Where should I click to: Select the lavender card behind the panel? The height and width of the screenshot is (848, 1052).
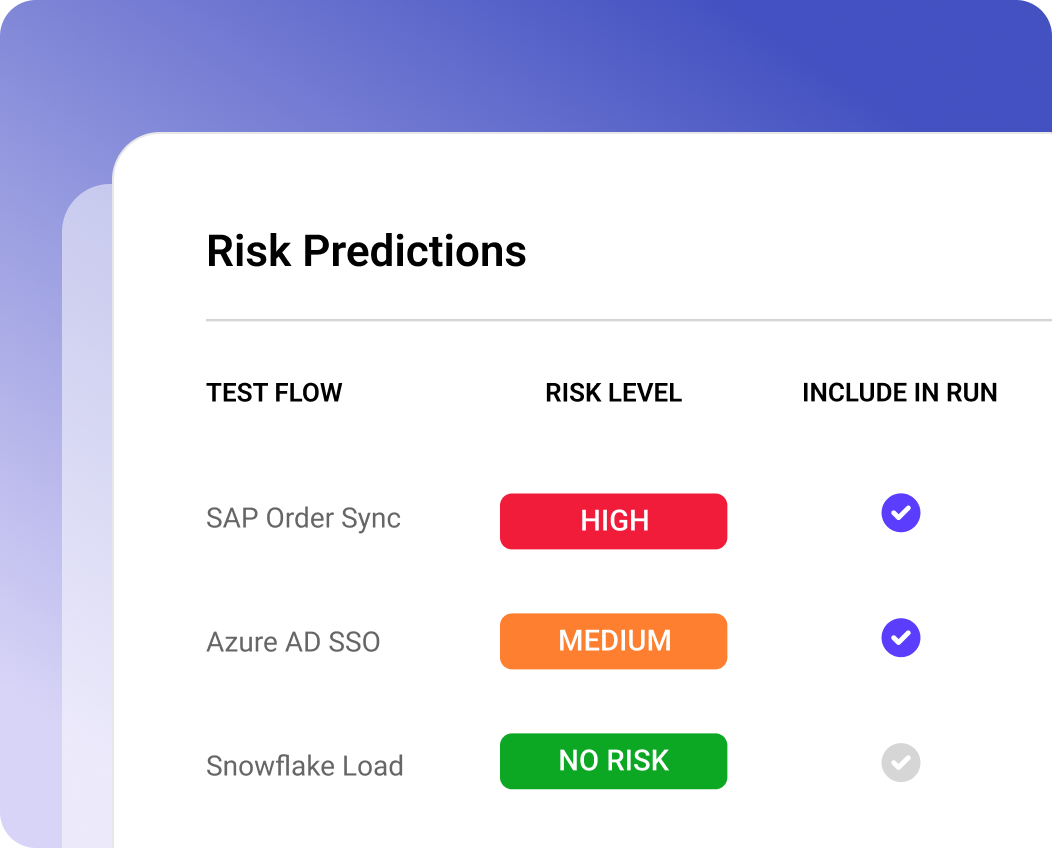pos(87,517)
